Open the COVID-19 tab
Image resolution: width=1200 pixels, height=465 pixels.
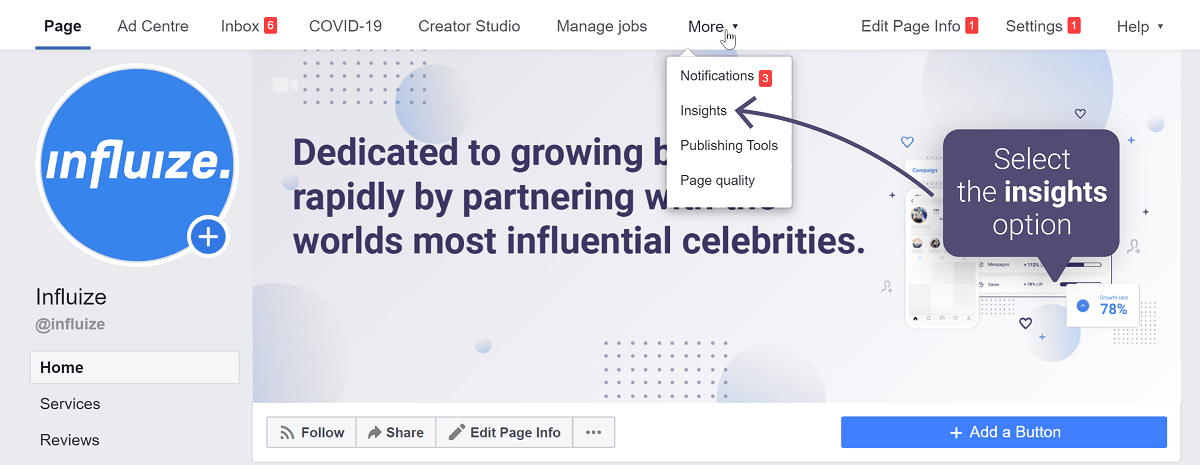coord(345,26)
